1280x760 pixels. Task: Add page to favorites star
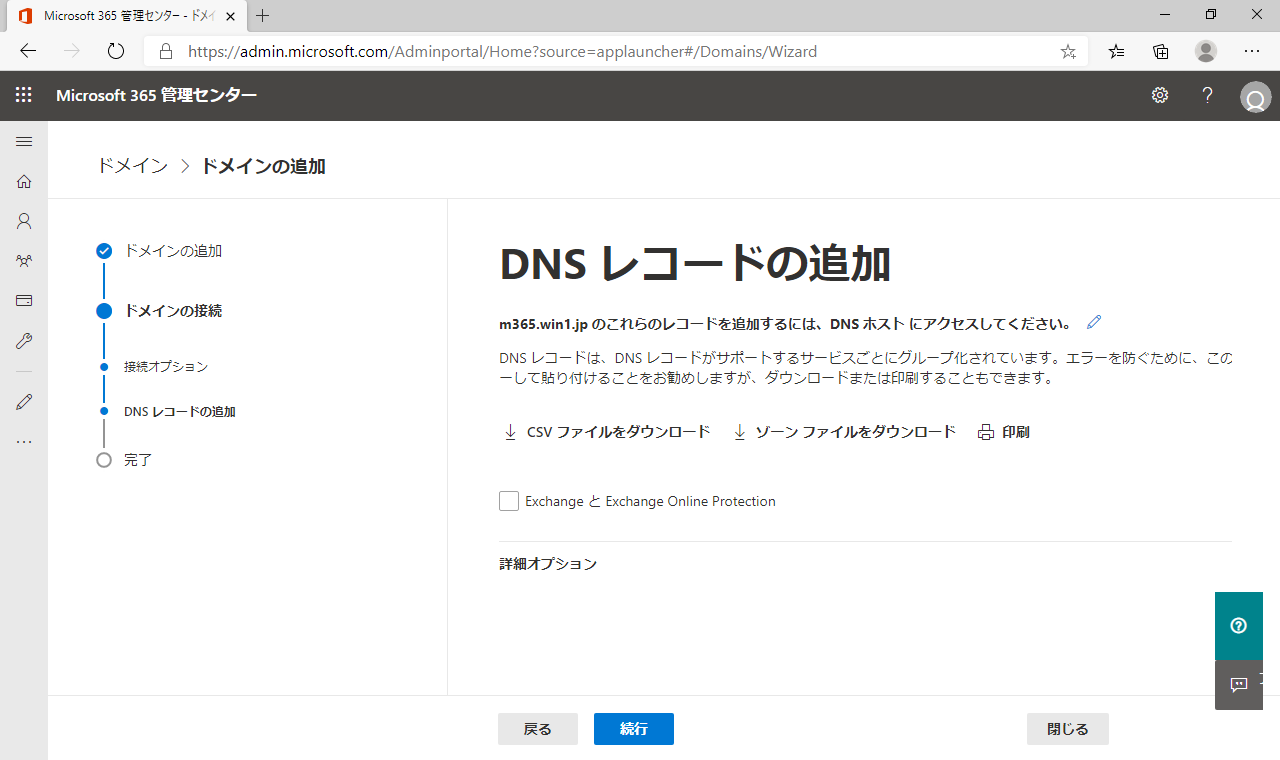point(1068,51)
